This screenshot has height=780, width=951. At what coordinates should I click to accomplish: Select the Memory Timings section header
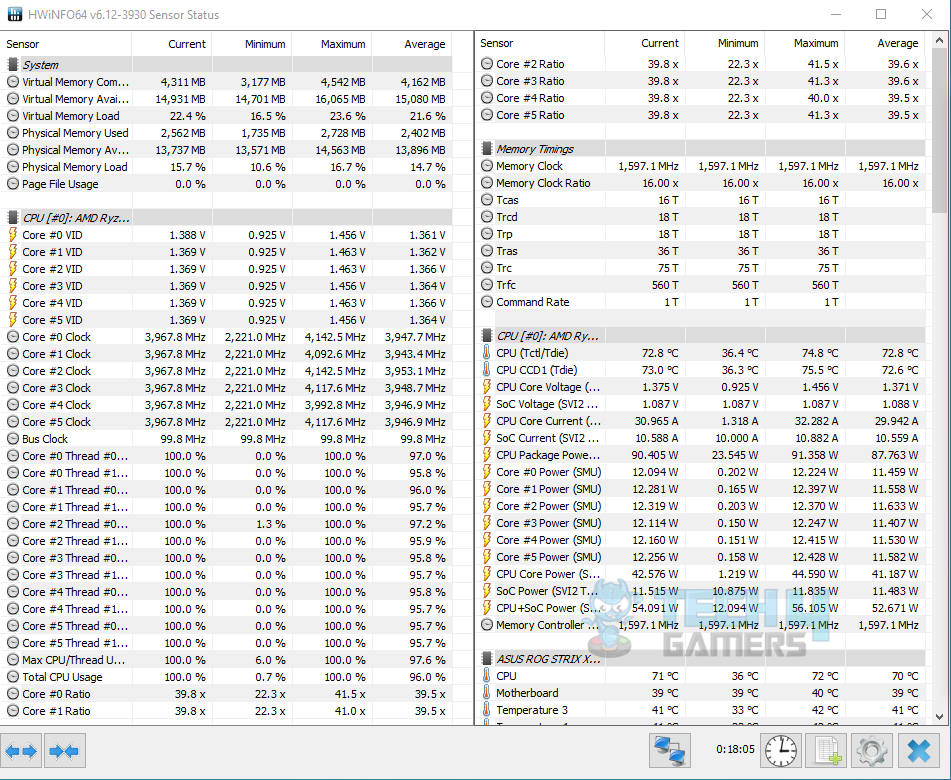[x=701, y=149]
